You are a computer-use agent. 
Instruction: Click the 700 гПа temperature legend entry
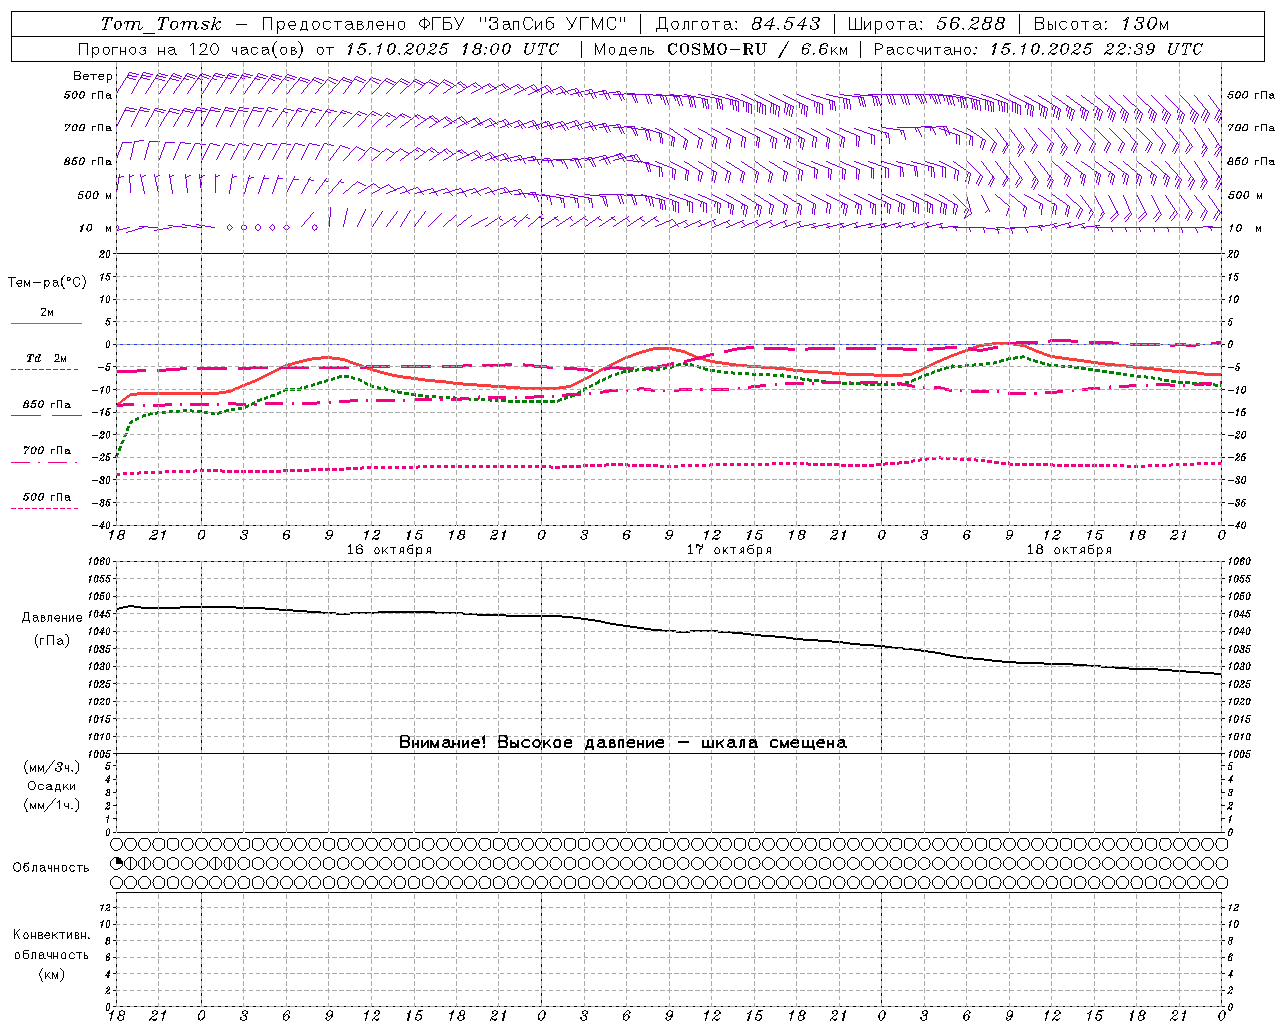[47, 451]
